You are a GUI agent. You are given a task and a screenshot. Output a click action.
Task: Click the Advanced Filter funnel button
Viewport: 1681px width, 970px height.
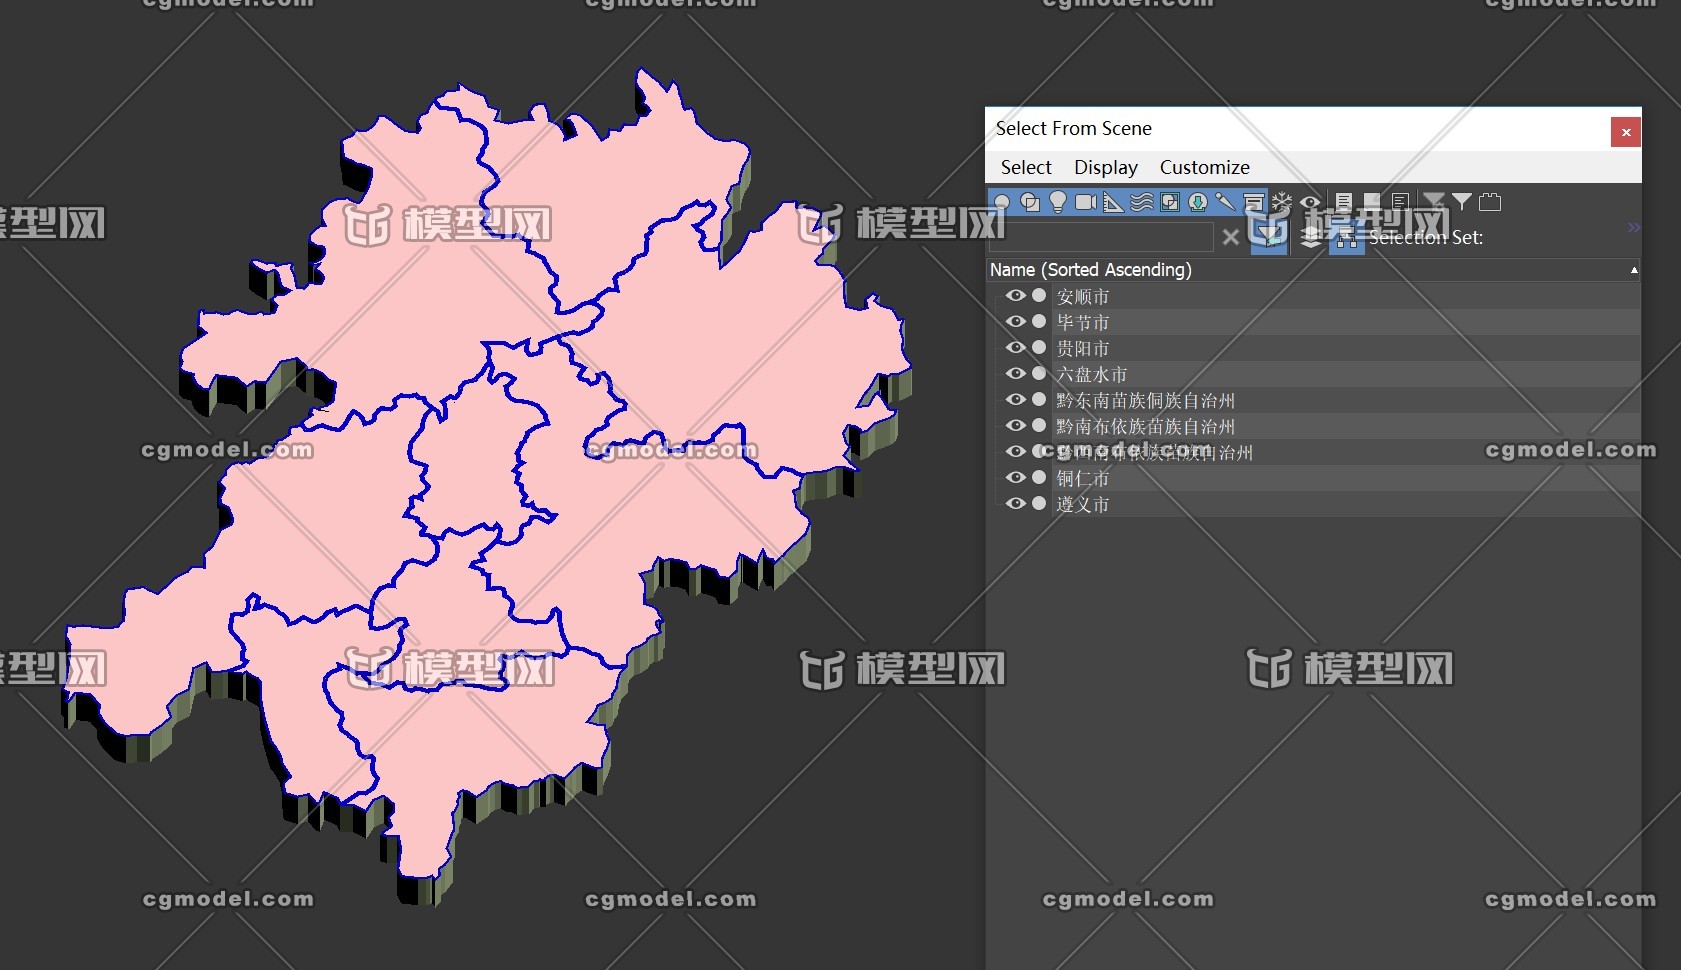pos(1463,200)
